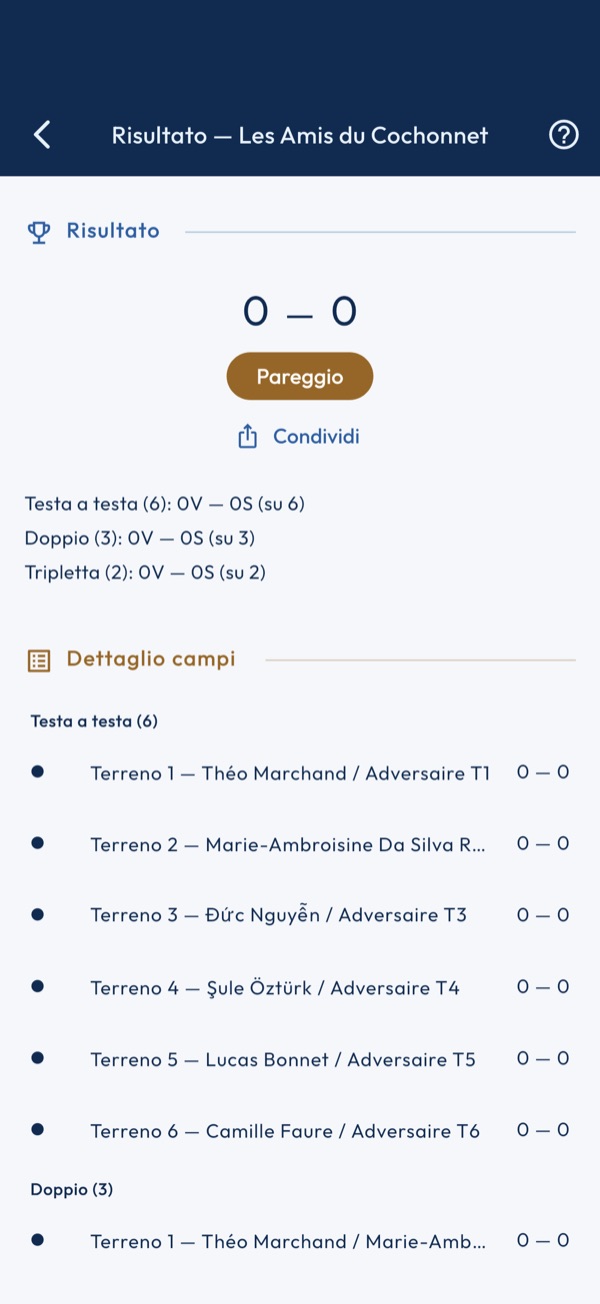The image size is (600, 1304).
Task: Open the help question mark icon
Action: click(564, 135)
